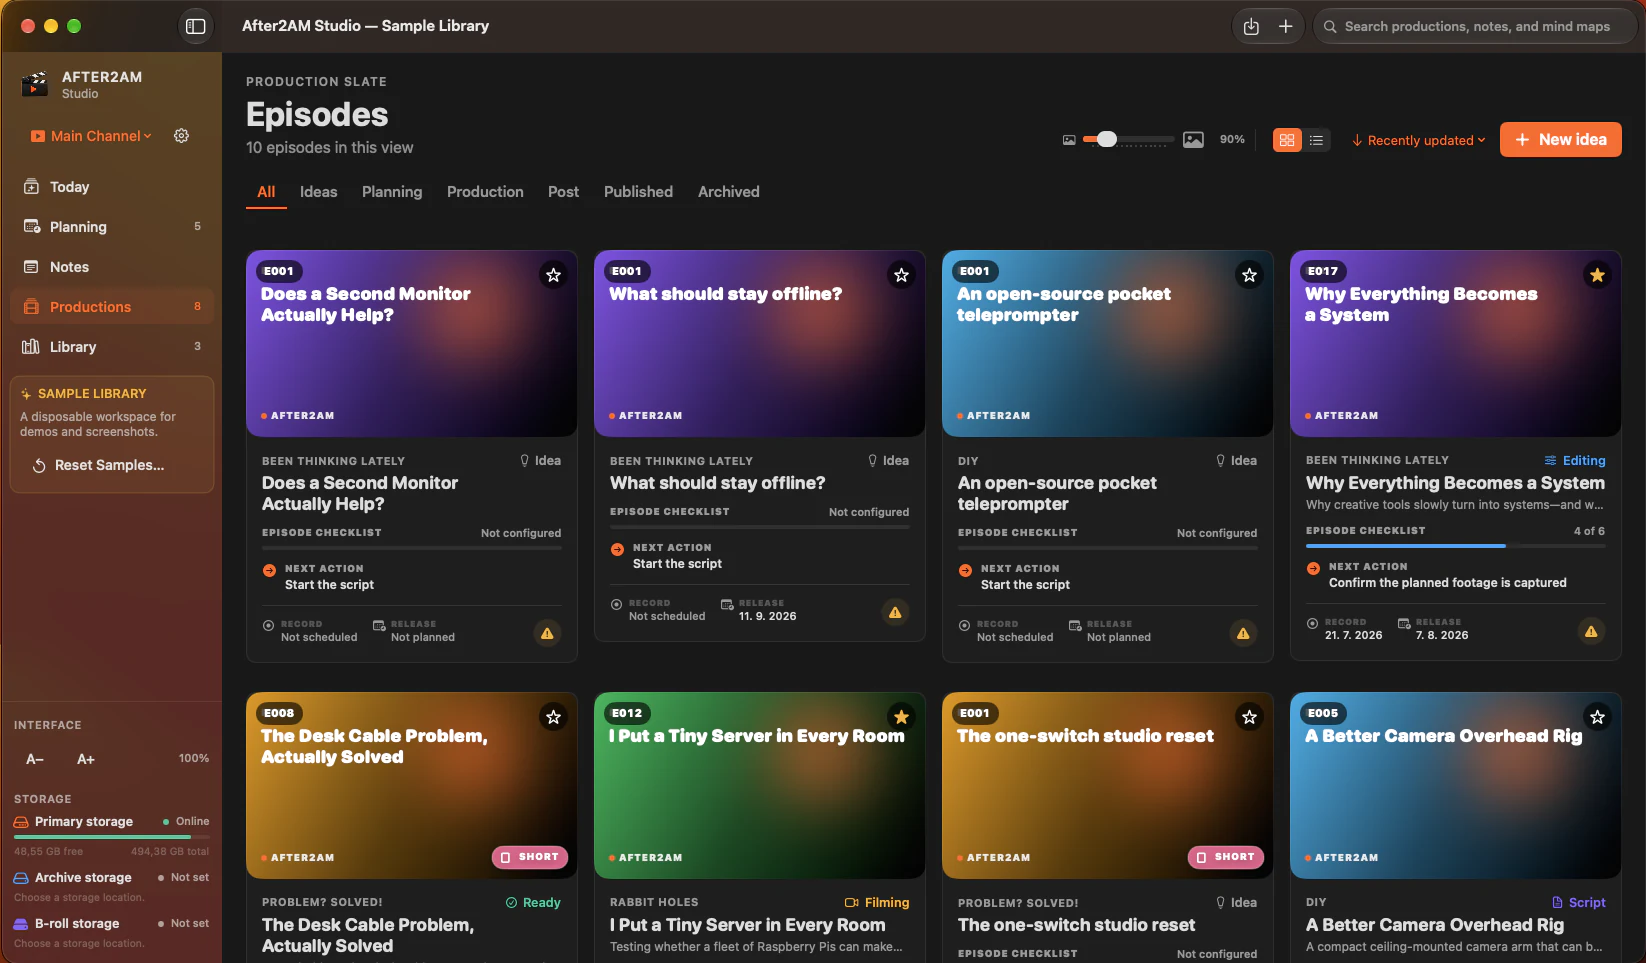Click the After2AM clapperboard logo
Screen dimensions: 1646x963
pos(35,84)
